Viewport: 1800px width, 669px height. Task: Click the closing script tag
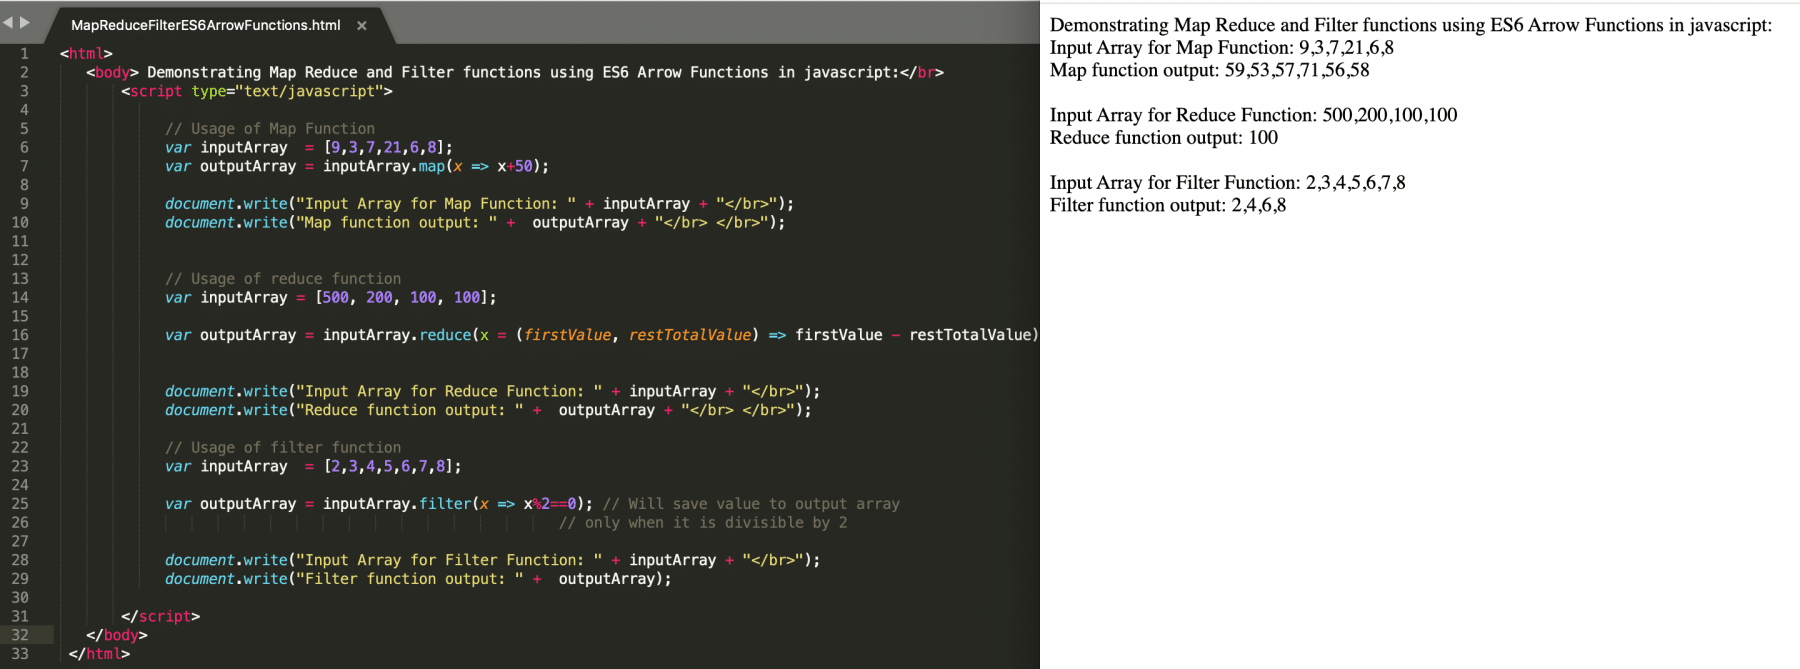[160, 617]
